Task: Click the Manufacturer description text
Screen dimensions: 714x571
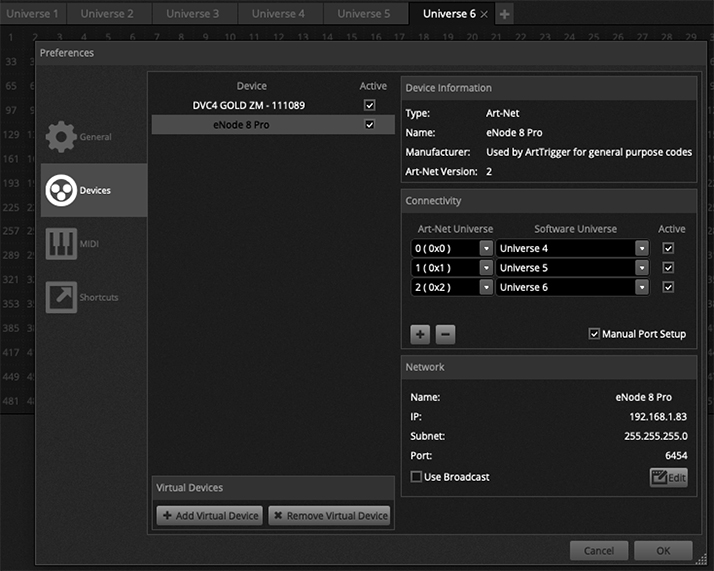Action: click(x=589, y=152)
